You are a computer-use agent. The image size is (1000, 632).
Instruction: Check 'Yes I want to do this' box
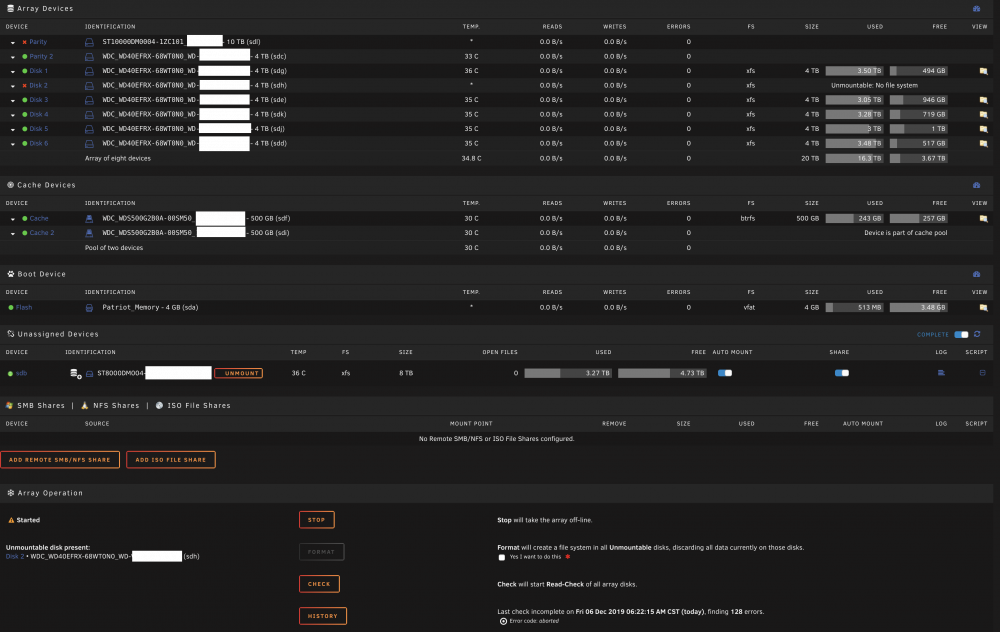click(x=502, y=557)
